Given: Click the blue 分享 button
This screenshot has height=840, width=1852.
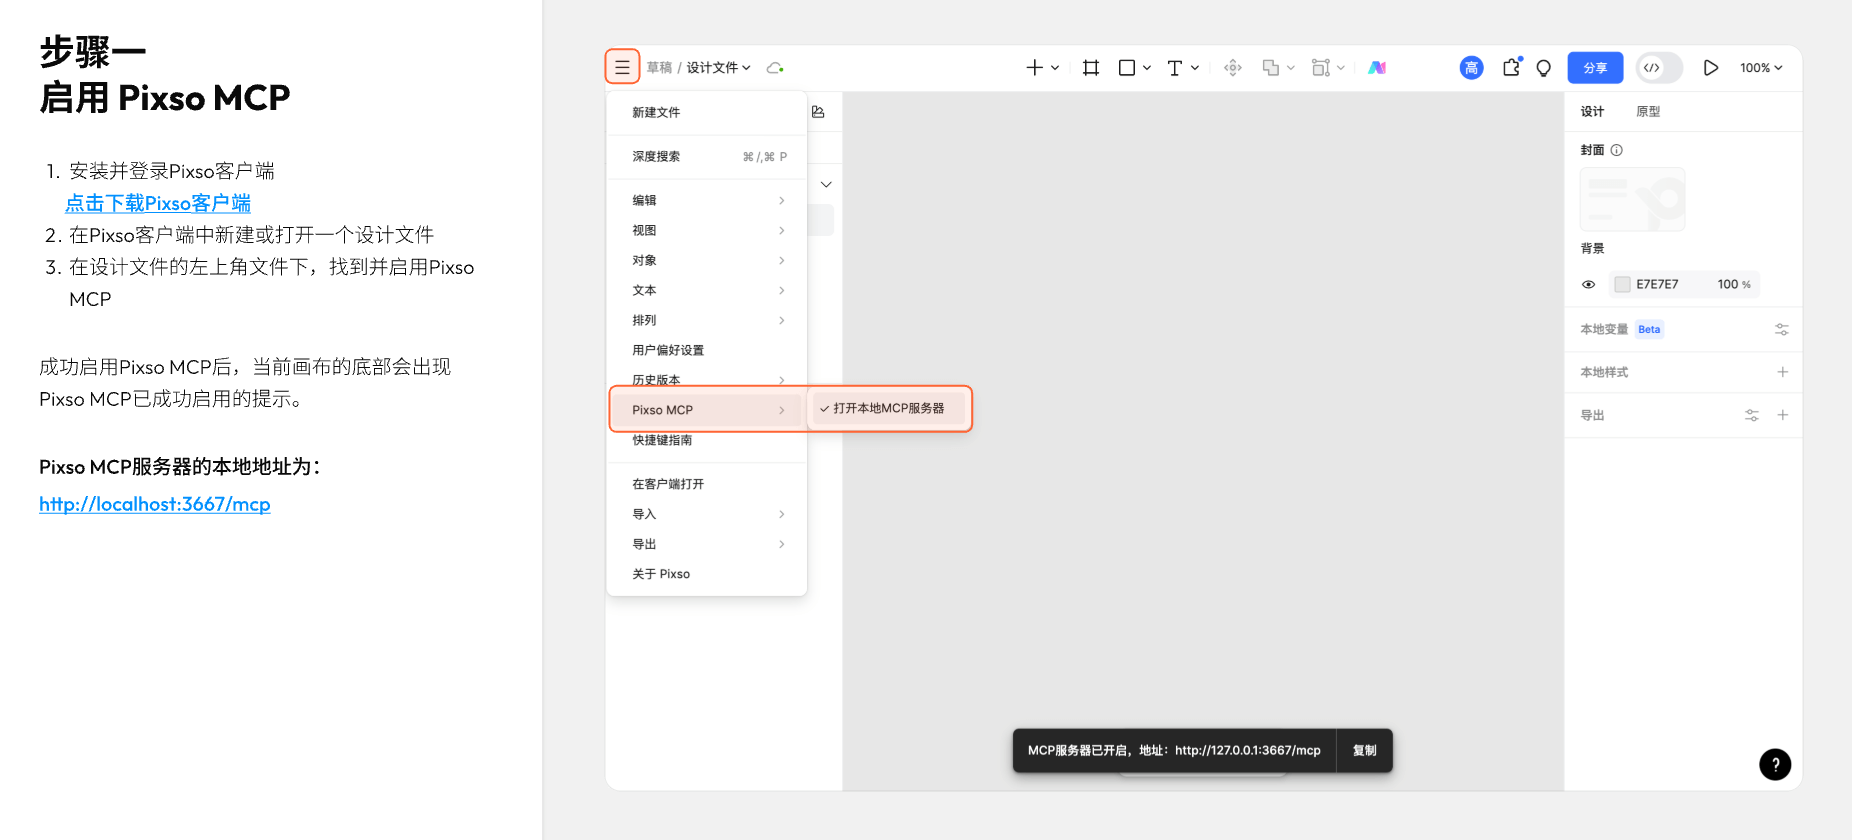Looking at the screenshot, I should point(1595,67).
